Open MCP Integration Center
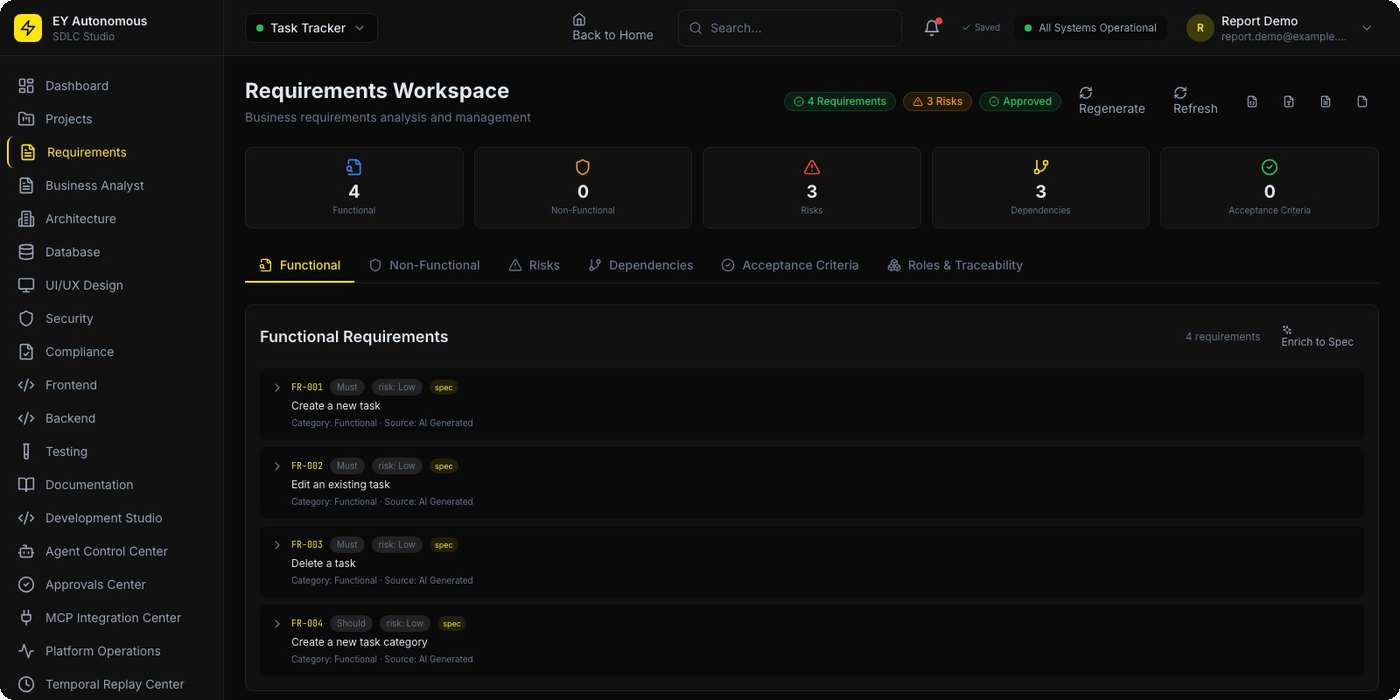The width and height of the screenshot is (1400, 700). (111, 618)
